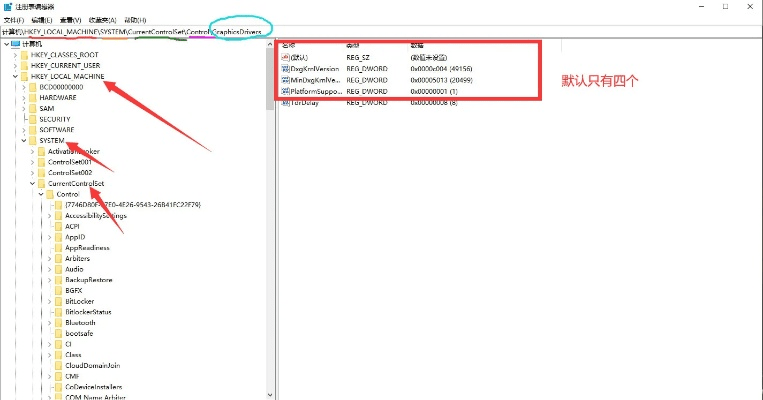763x400 pixels.
Task: Expand the HKEY_CURRENT_USER node
Action: click(x=15, y=65)
